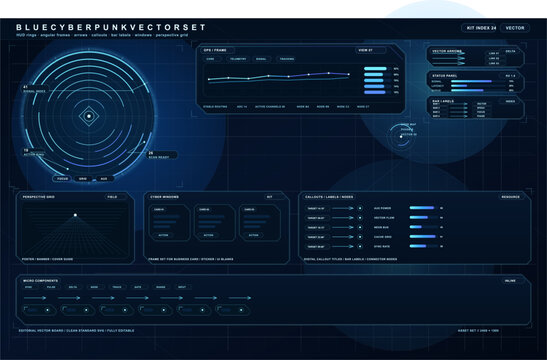The width and height of the screenshot is (547, 360).
Task: Select the TRACK micro component chip
Action: tap(117, 287)
